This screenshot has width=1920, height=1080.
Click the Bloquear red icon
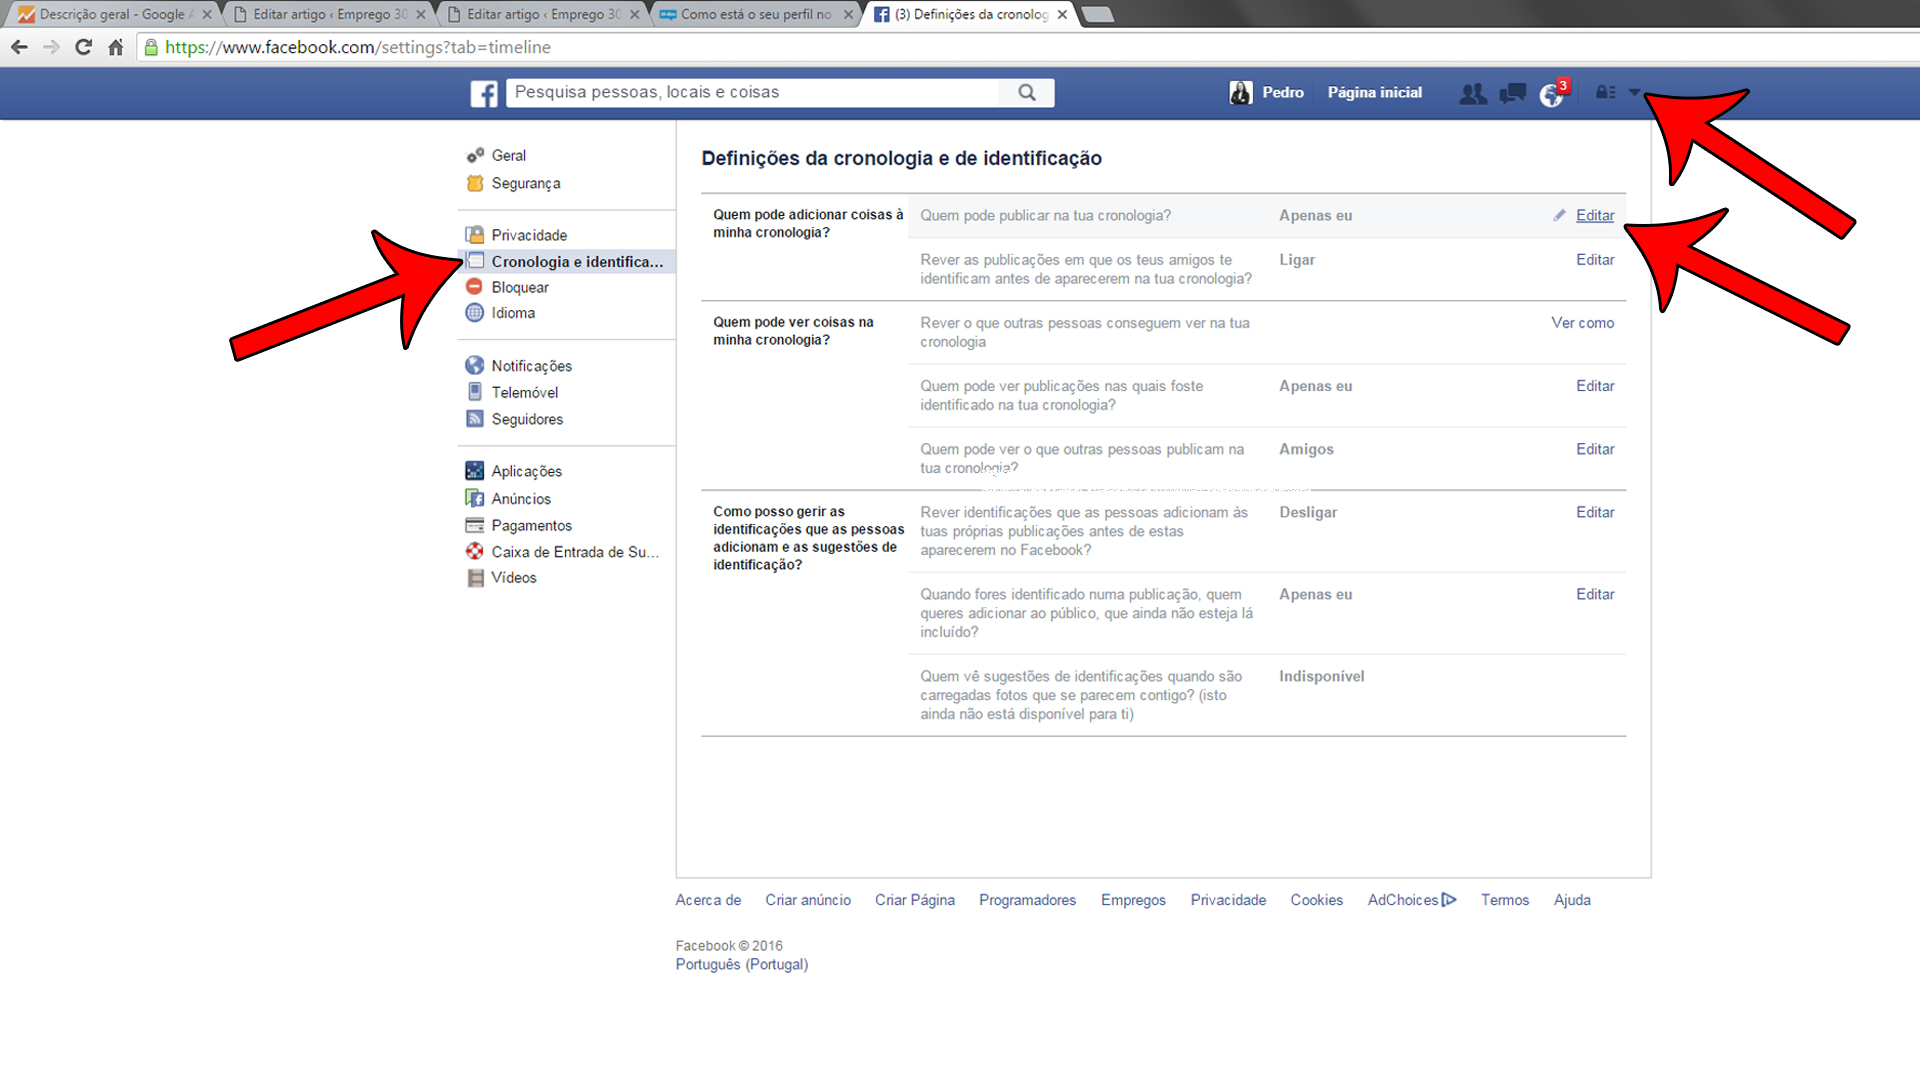click(x=474, y=286)
